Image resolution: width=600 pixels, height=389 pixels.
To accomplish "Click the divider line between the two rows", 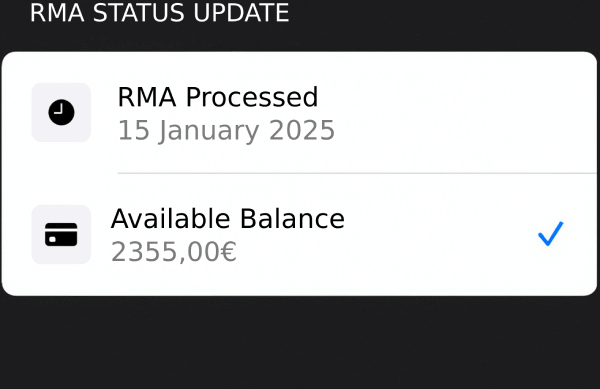I will pos(357,173).
